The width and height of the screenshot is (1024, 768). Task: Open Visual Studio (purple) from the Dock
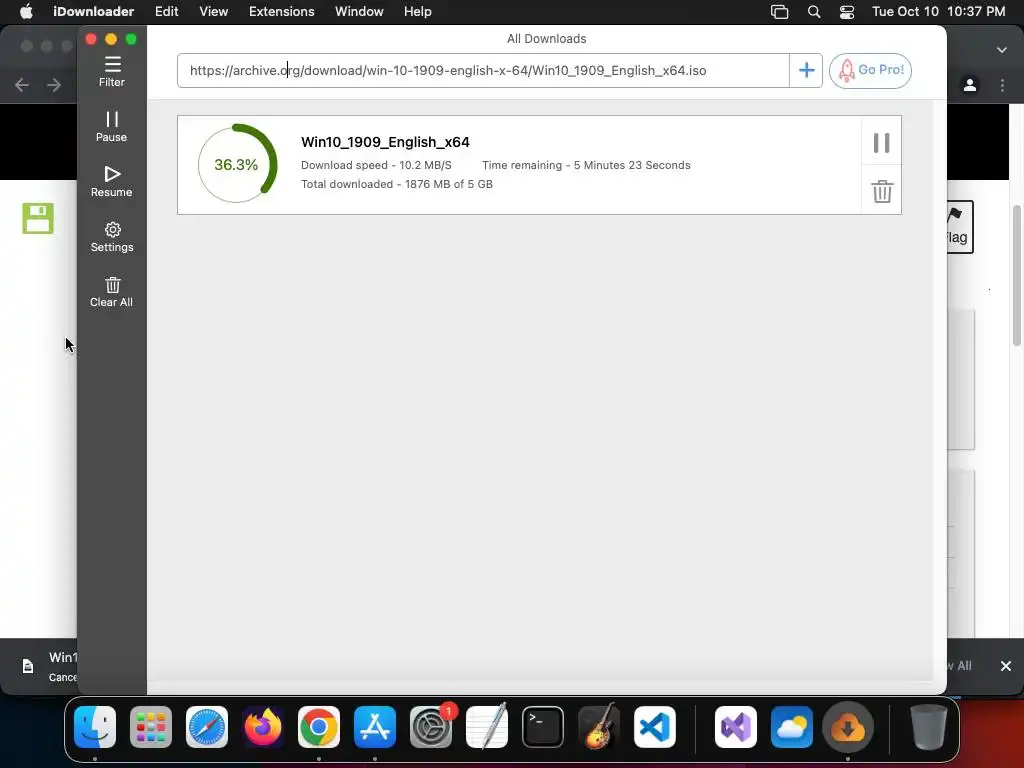coord(736,727)
